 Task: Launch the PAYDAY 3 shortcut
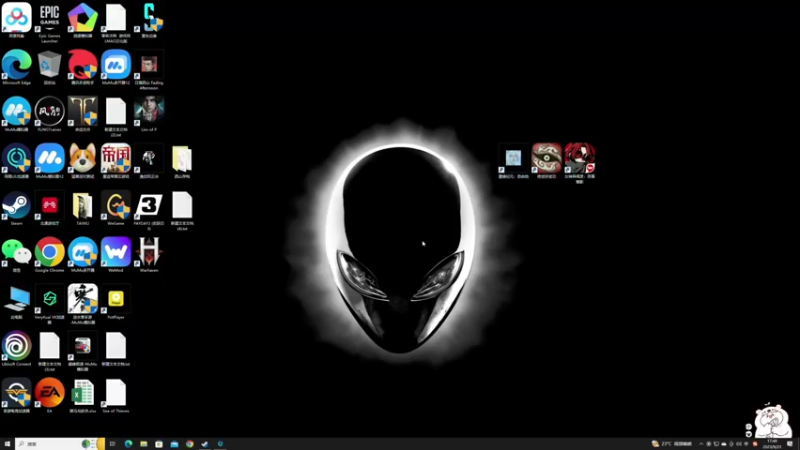click(x=149, y=210)
